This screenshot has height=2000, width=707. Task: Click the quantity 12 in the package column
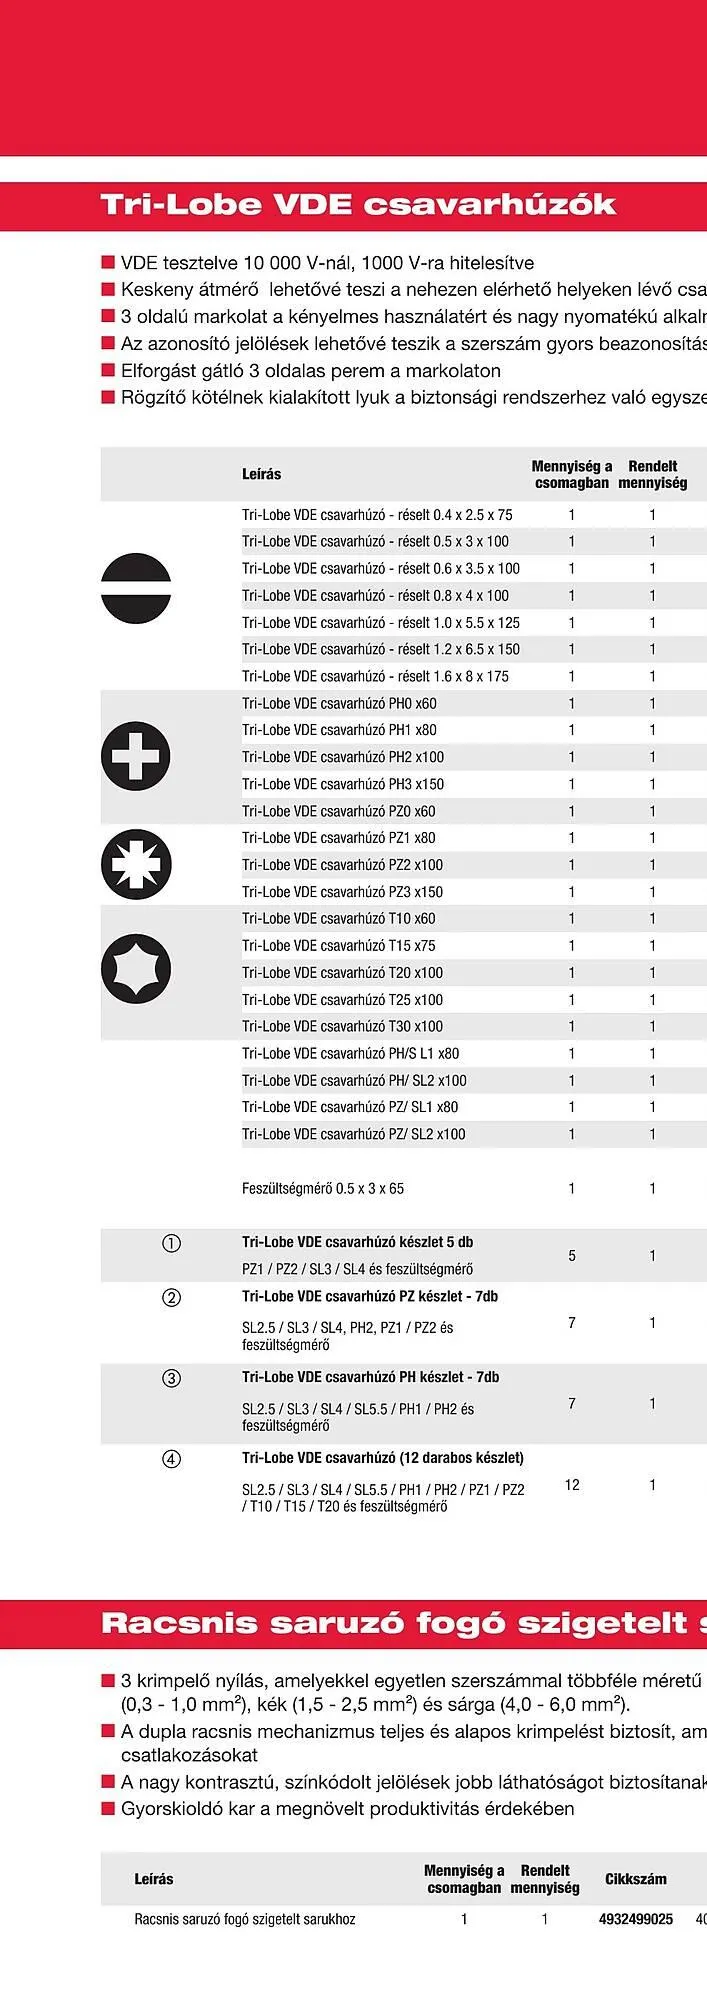coord(572,1485)
